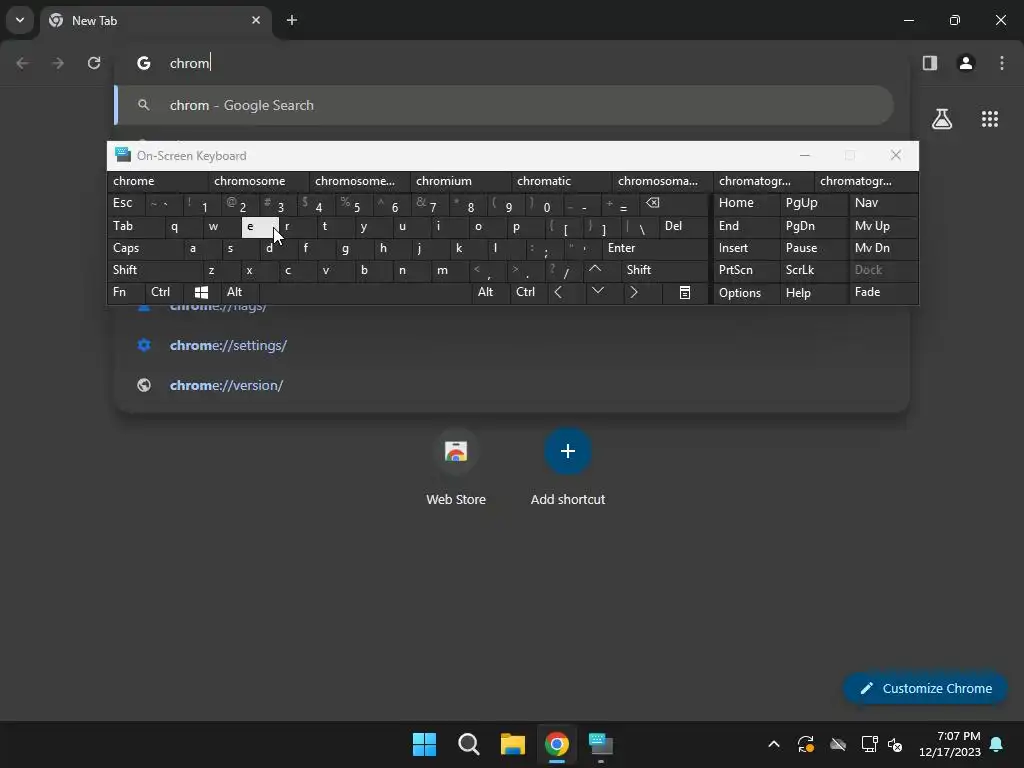
Task: Choose 'chrome' word prediction on keyboard
Action: (157, 181)
